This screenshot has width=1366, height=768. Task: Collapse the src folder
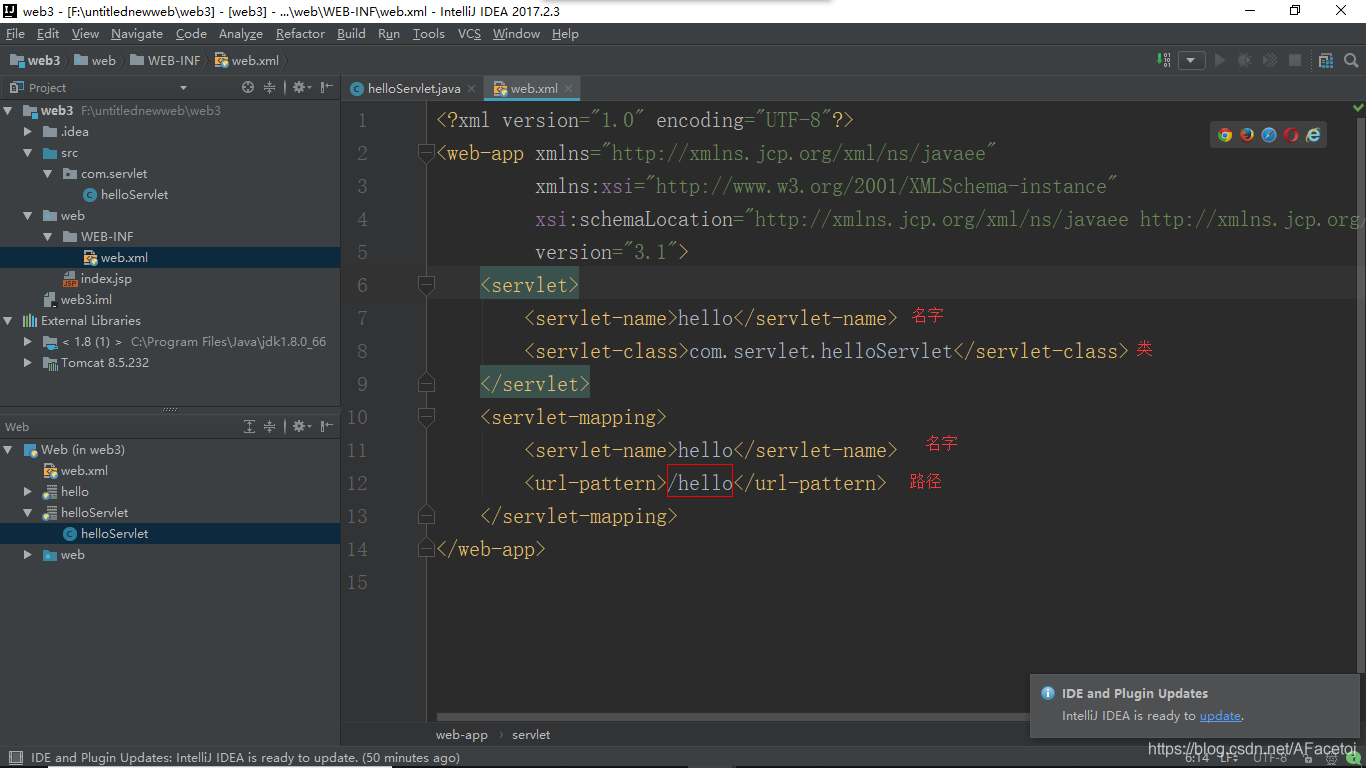29,153
